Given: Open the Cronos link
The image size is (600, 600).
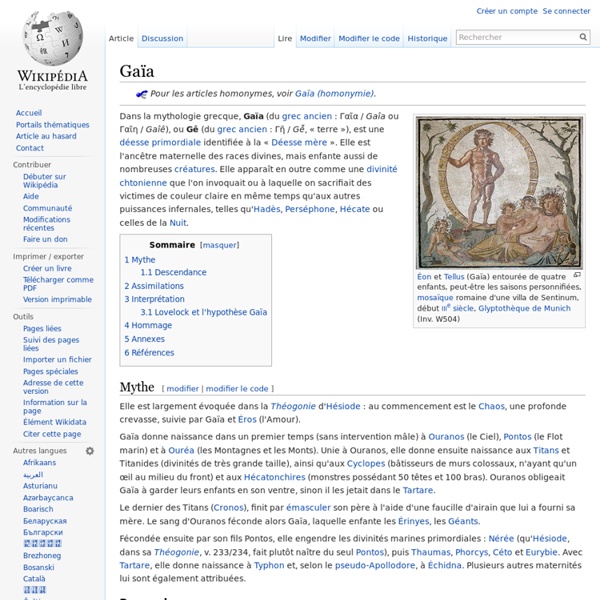Looking at the screenshot, I should coord(228,508).
